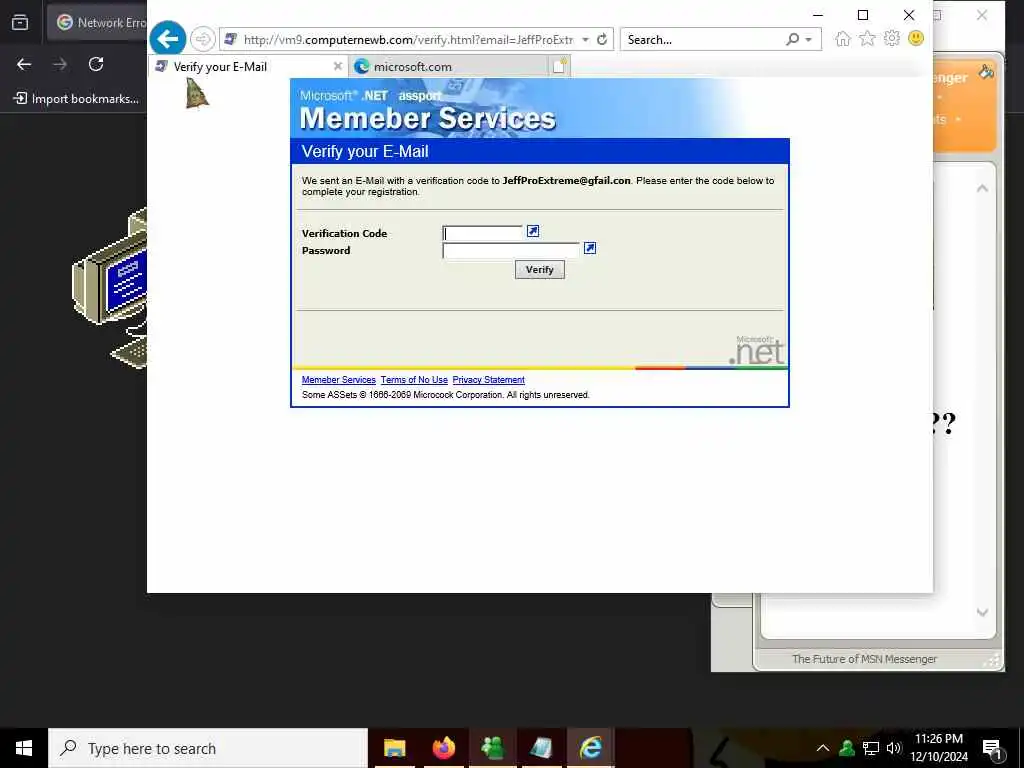
Task: Open Firefox from the taskbar
Action: tap(443, 748)
